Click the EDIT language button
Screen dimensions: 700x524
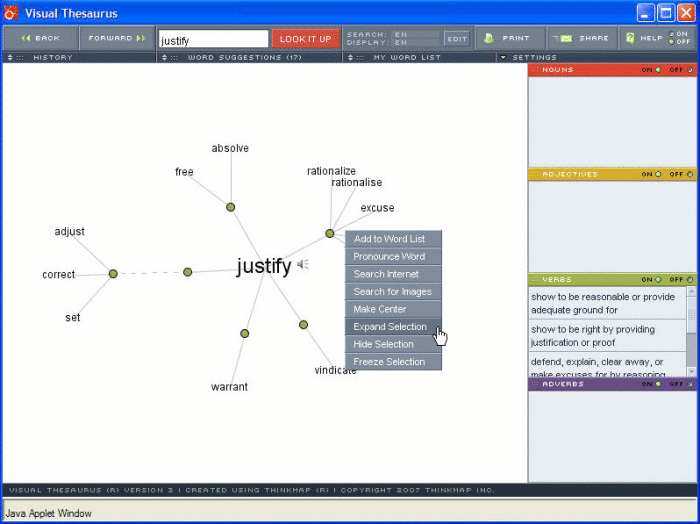(457, 39)
